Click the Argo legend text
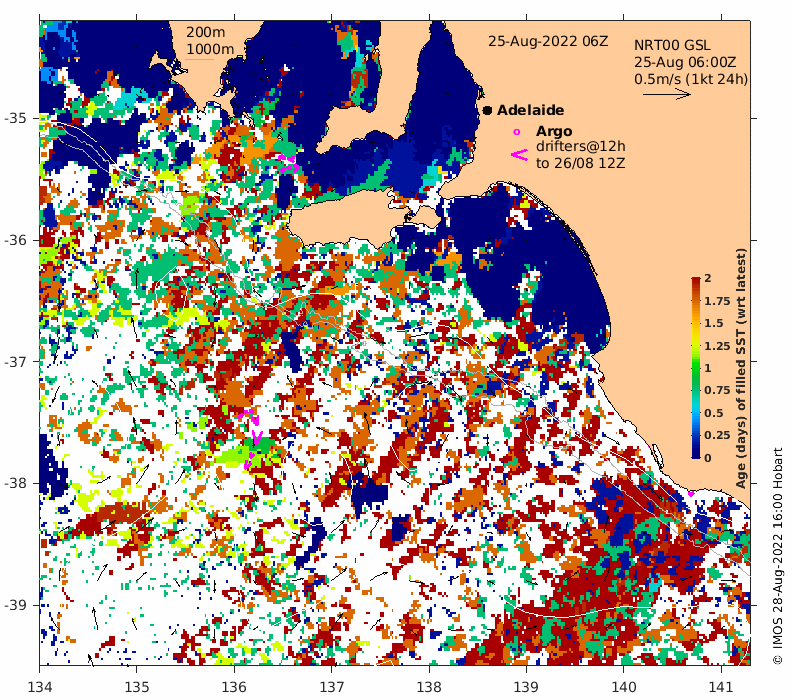Screen dimensions: 792x700 click(554, 131)
